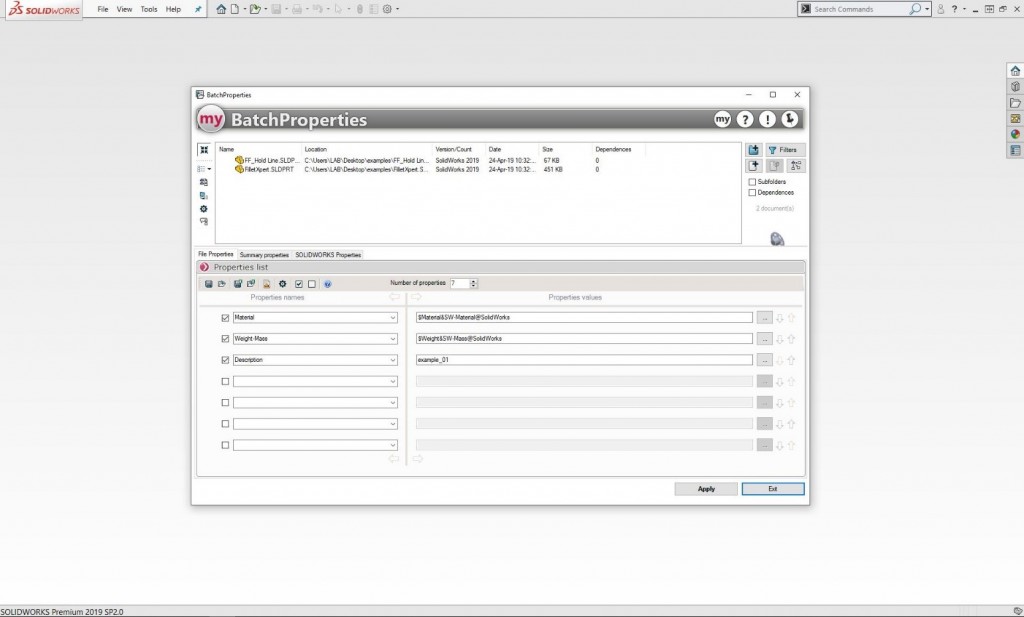Click the Open document icon in SolidWorks toolbar
This screenshot has height=617, width=1024.
pos(255,9)
